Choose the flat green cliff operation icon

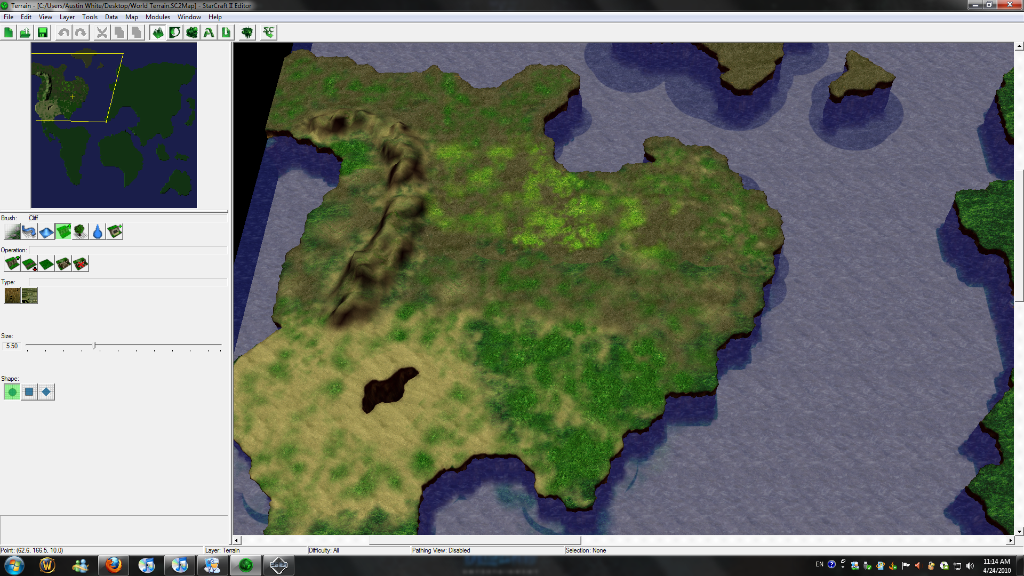coord(46,263)
